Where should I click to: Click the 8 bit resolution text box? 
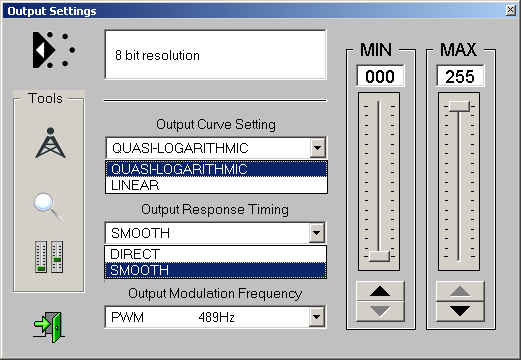(x=216, y=55)
